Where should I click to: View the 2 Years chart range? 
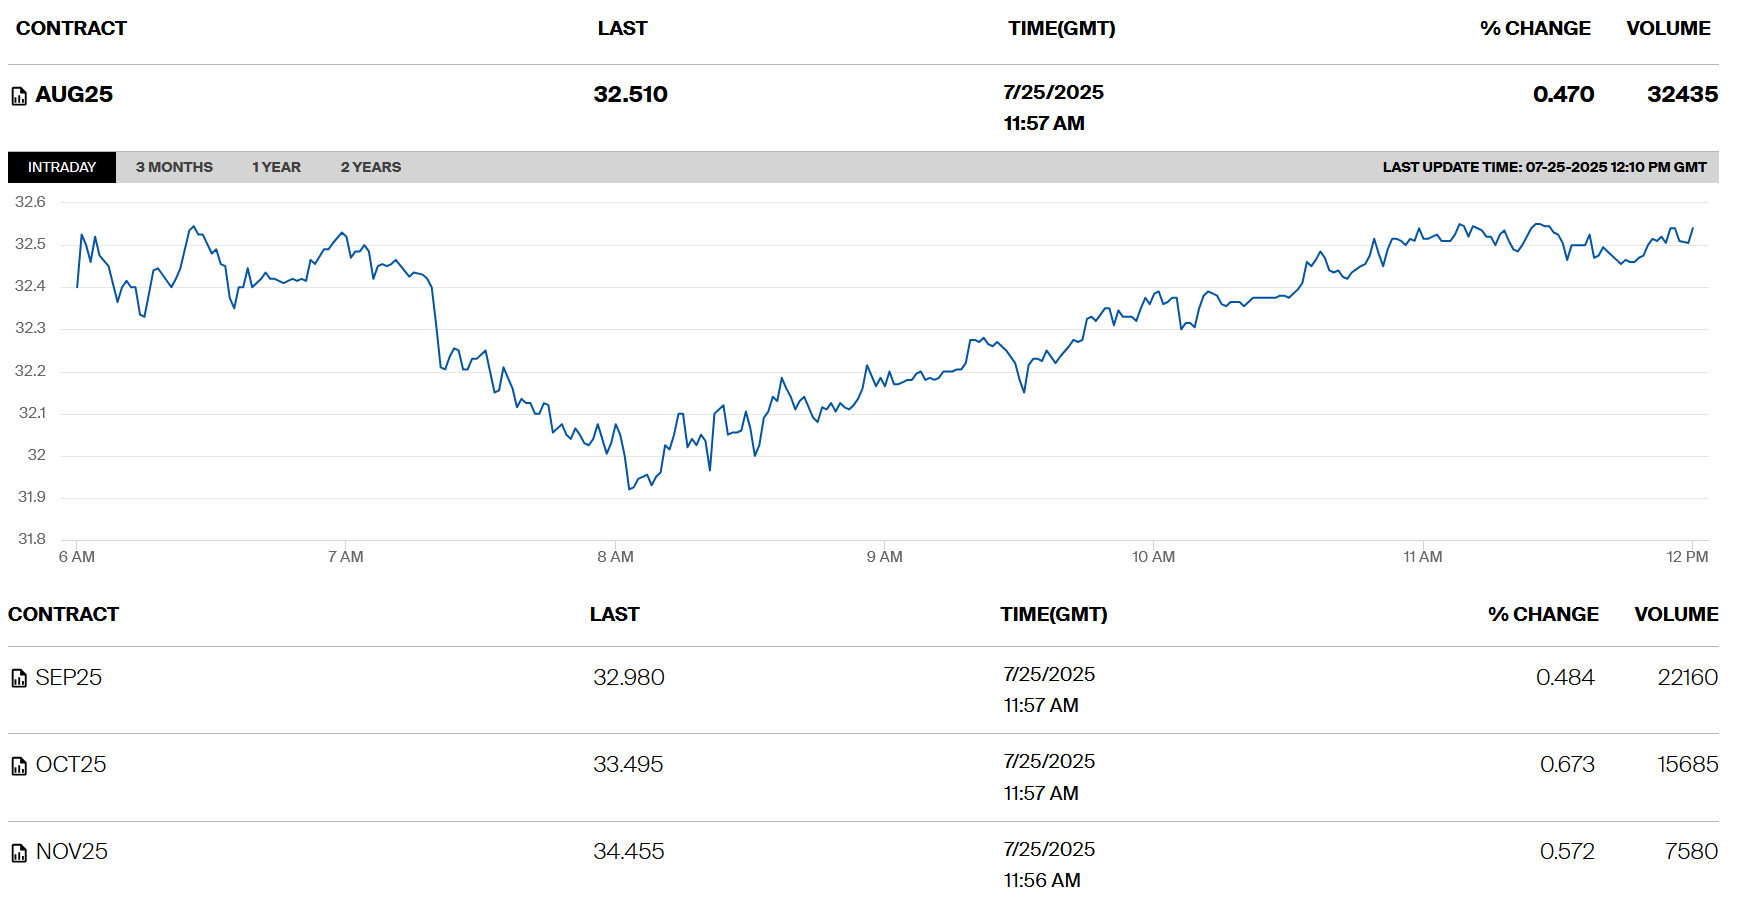[370, 167]
